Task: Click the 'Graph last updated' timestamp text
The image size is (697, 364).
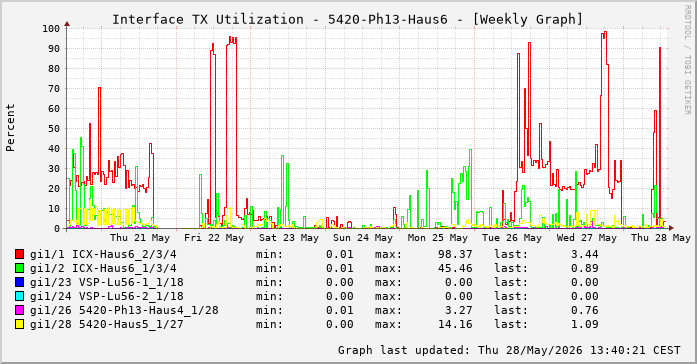Action: (509, 351)
